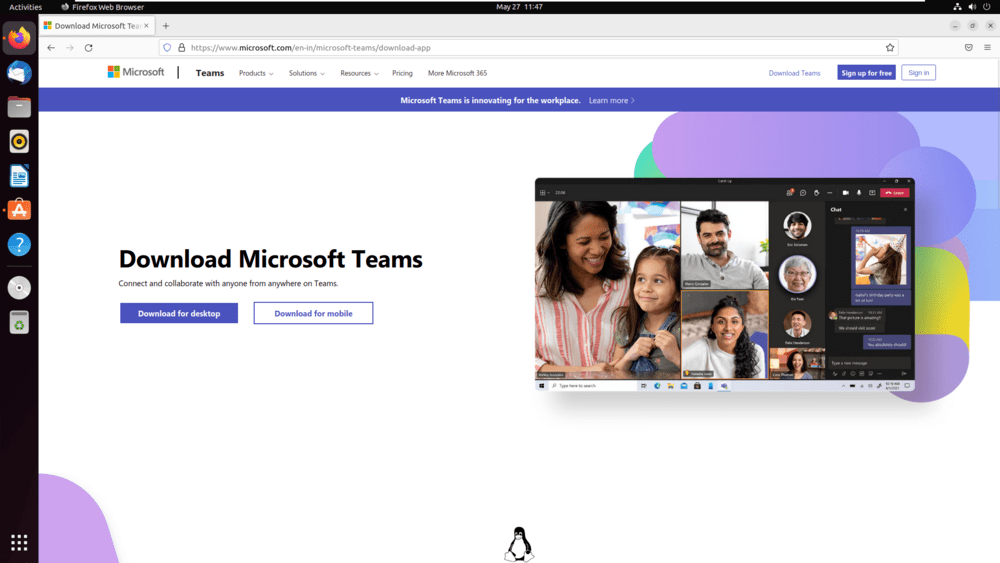Click the Teams meeting screenshot image
This screenshot has height=563, width=1000.
pos(724,284)
